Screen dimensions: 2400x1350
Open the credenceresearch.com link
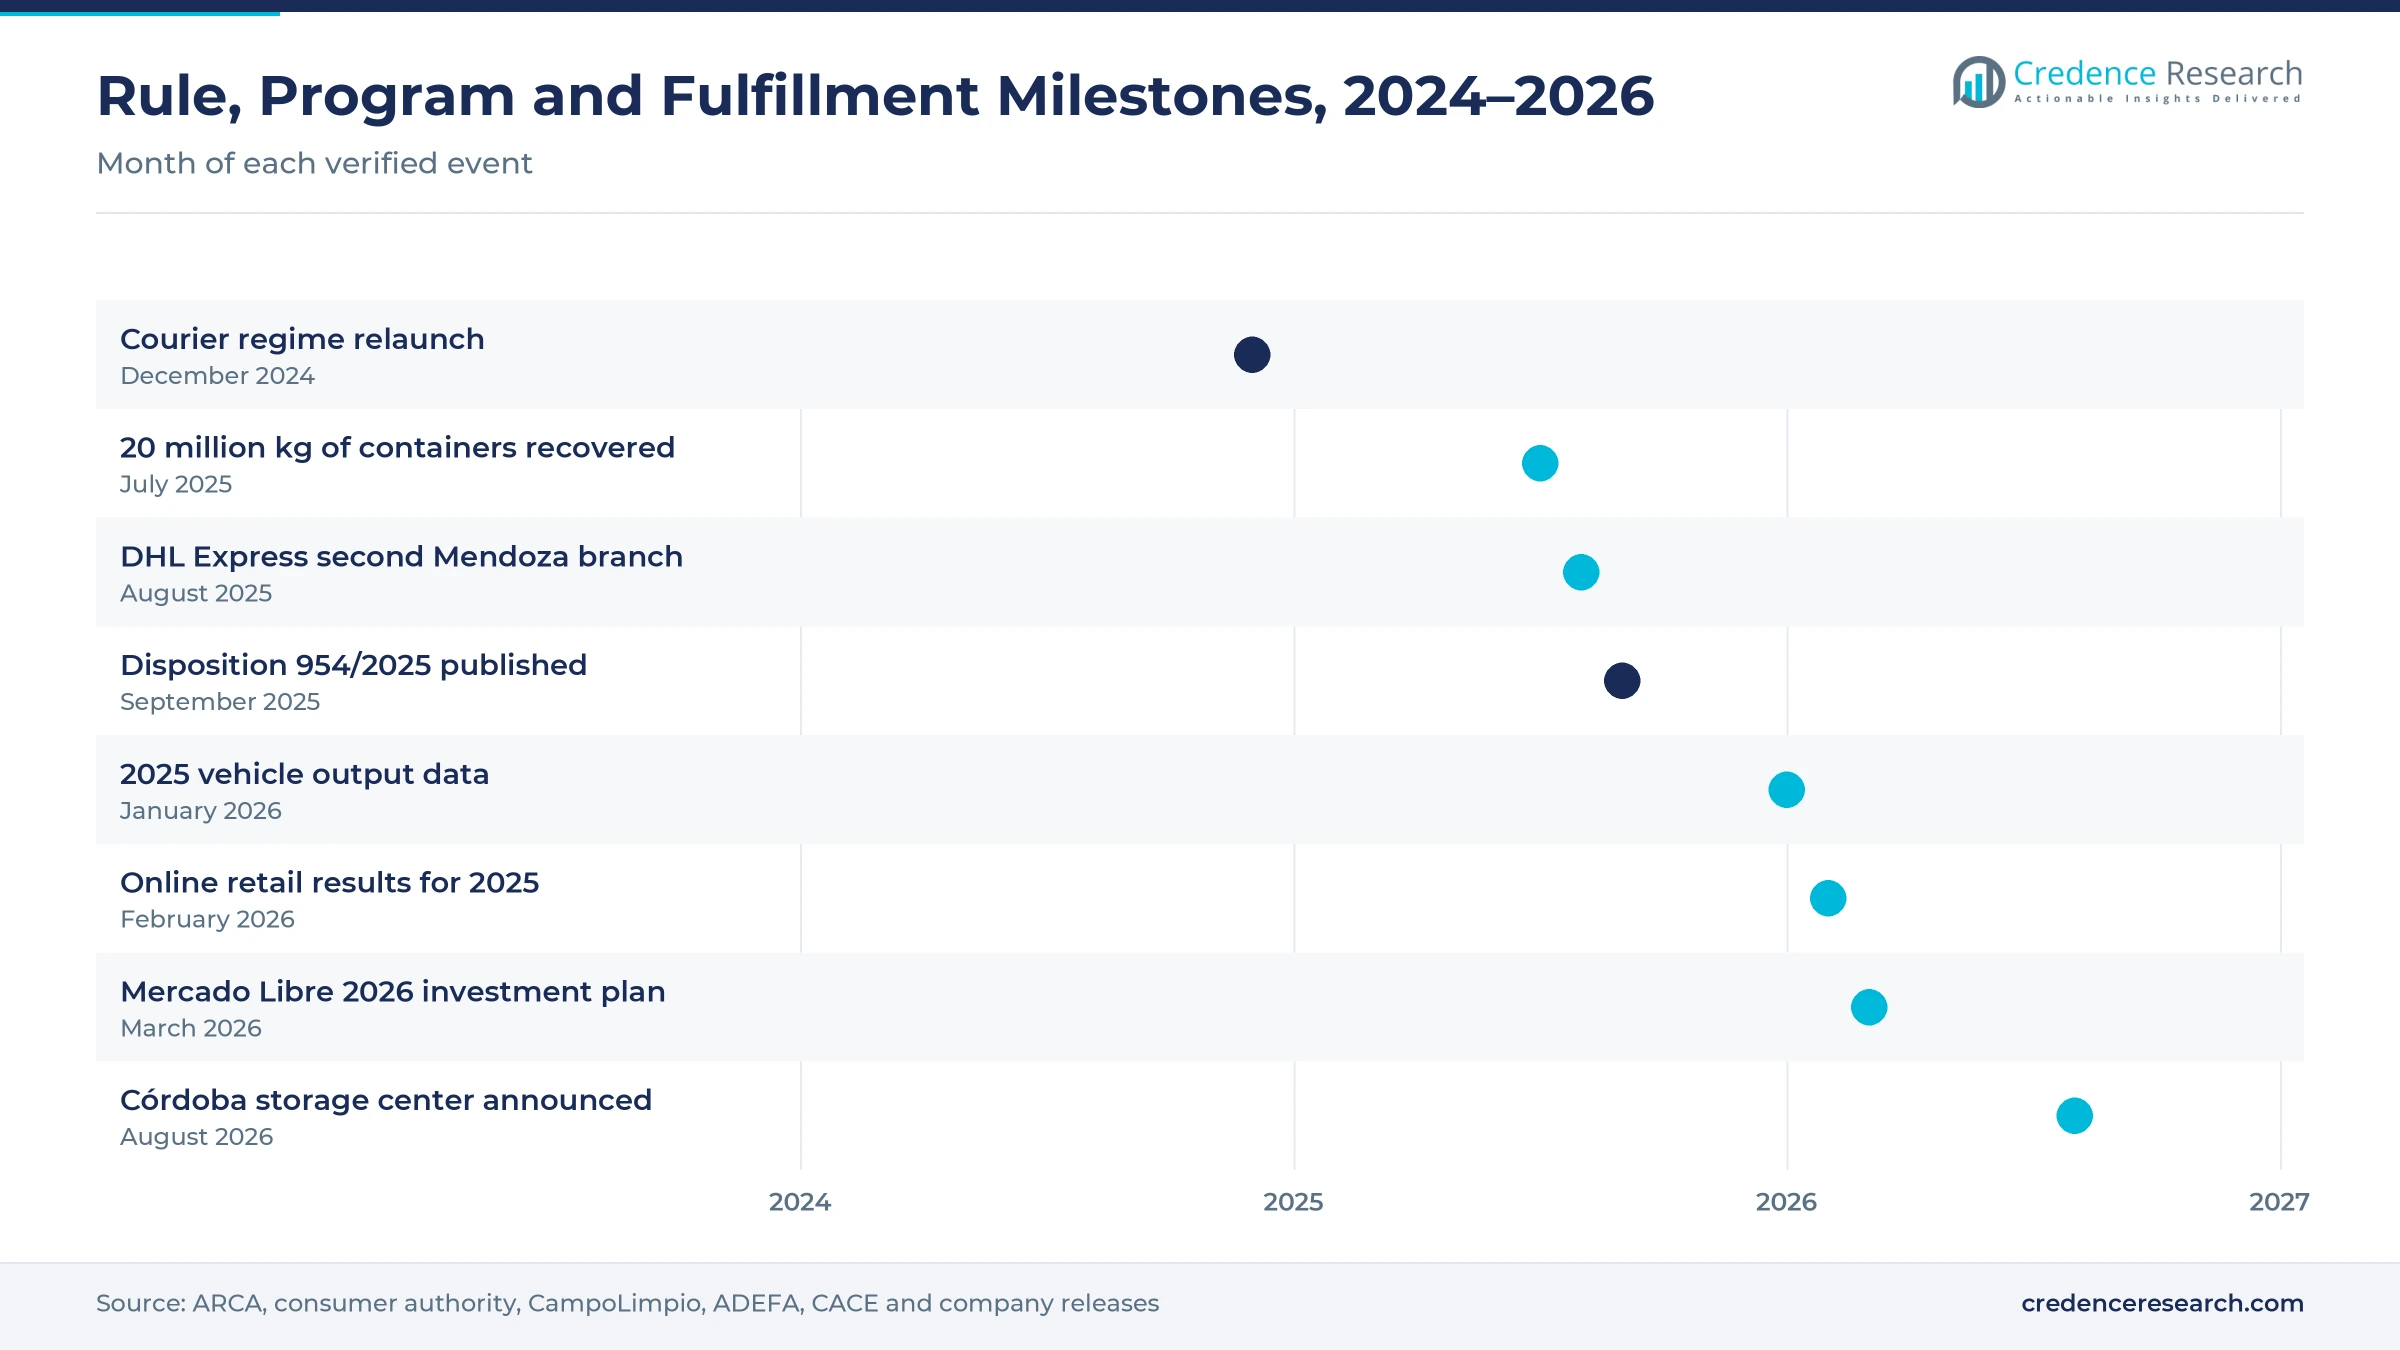[2162, 1303]
